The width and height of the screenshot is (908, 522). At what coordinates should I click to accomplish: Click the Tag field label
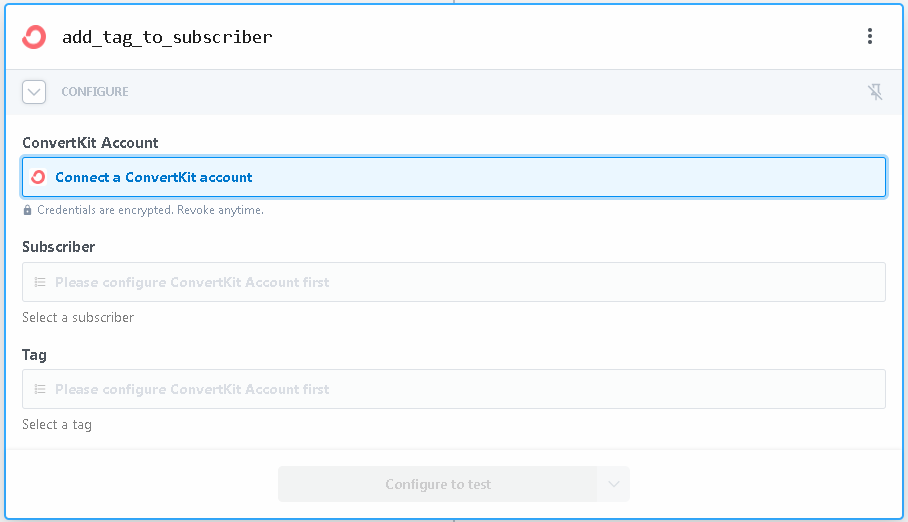(34, 355)
